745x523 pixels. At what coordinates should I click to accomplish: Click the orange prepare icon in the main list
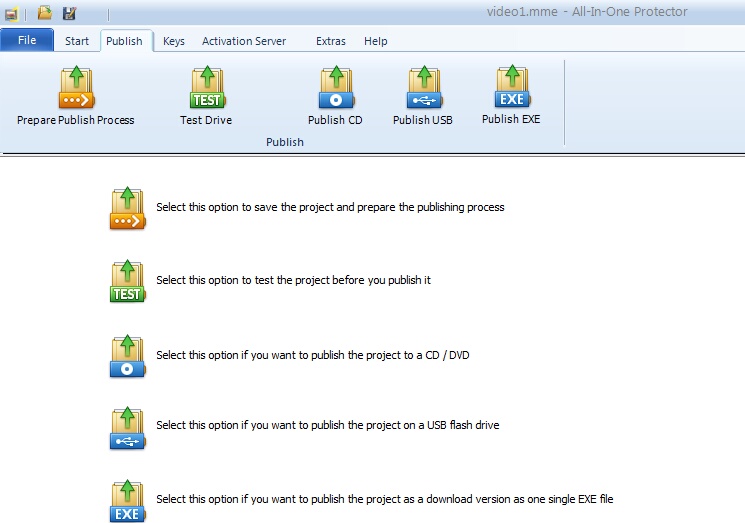127,208
